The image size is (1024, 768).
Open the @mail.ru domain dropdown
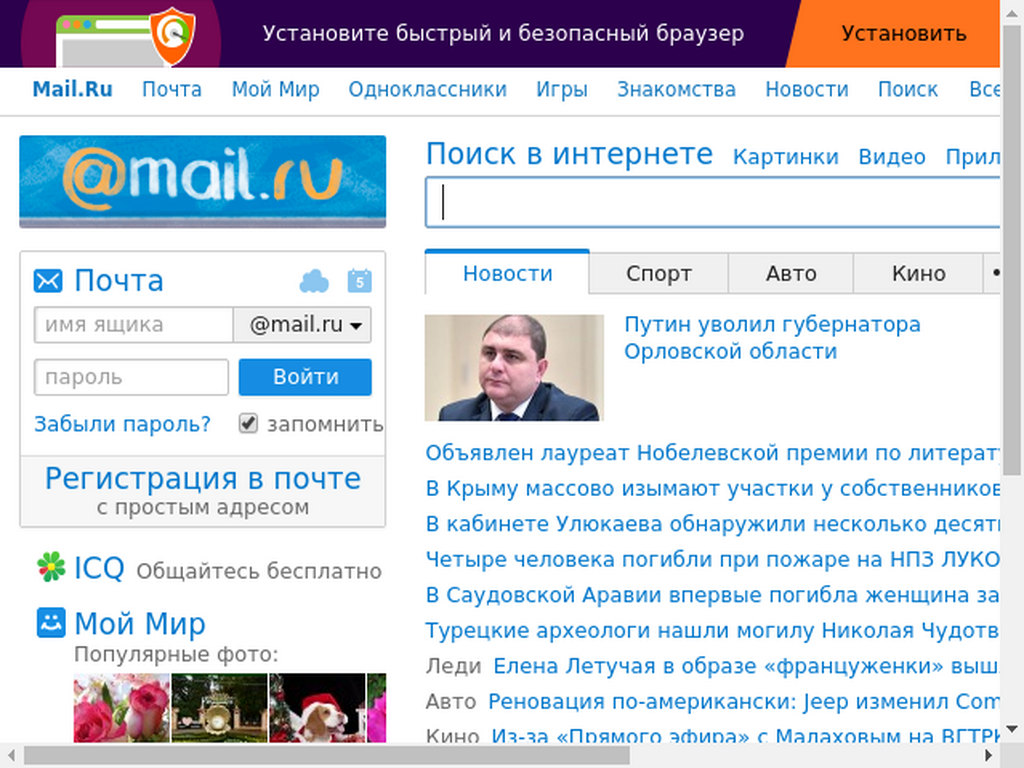302,325
